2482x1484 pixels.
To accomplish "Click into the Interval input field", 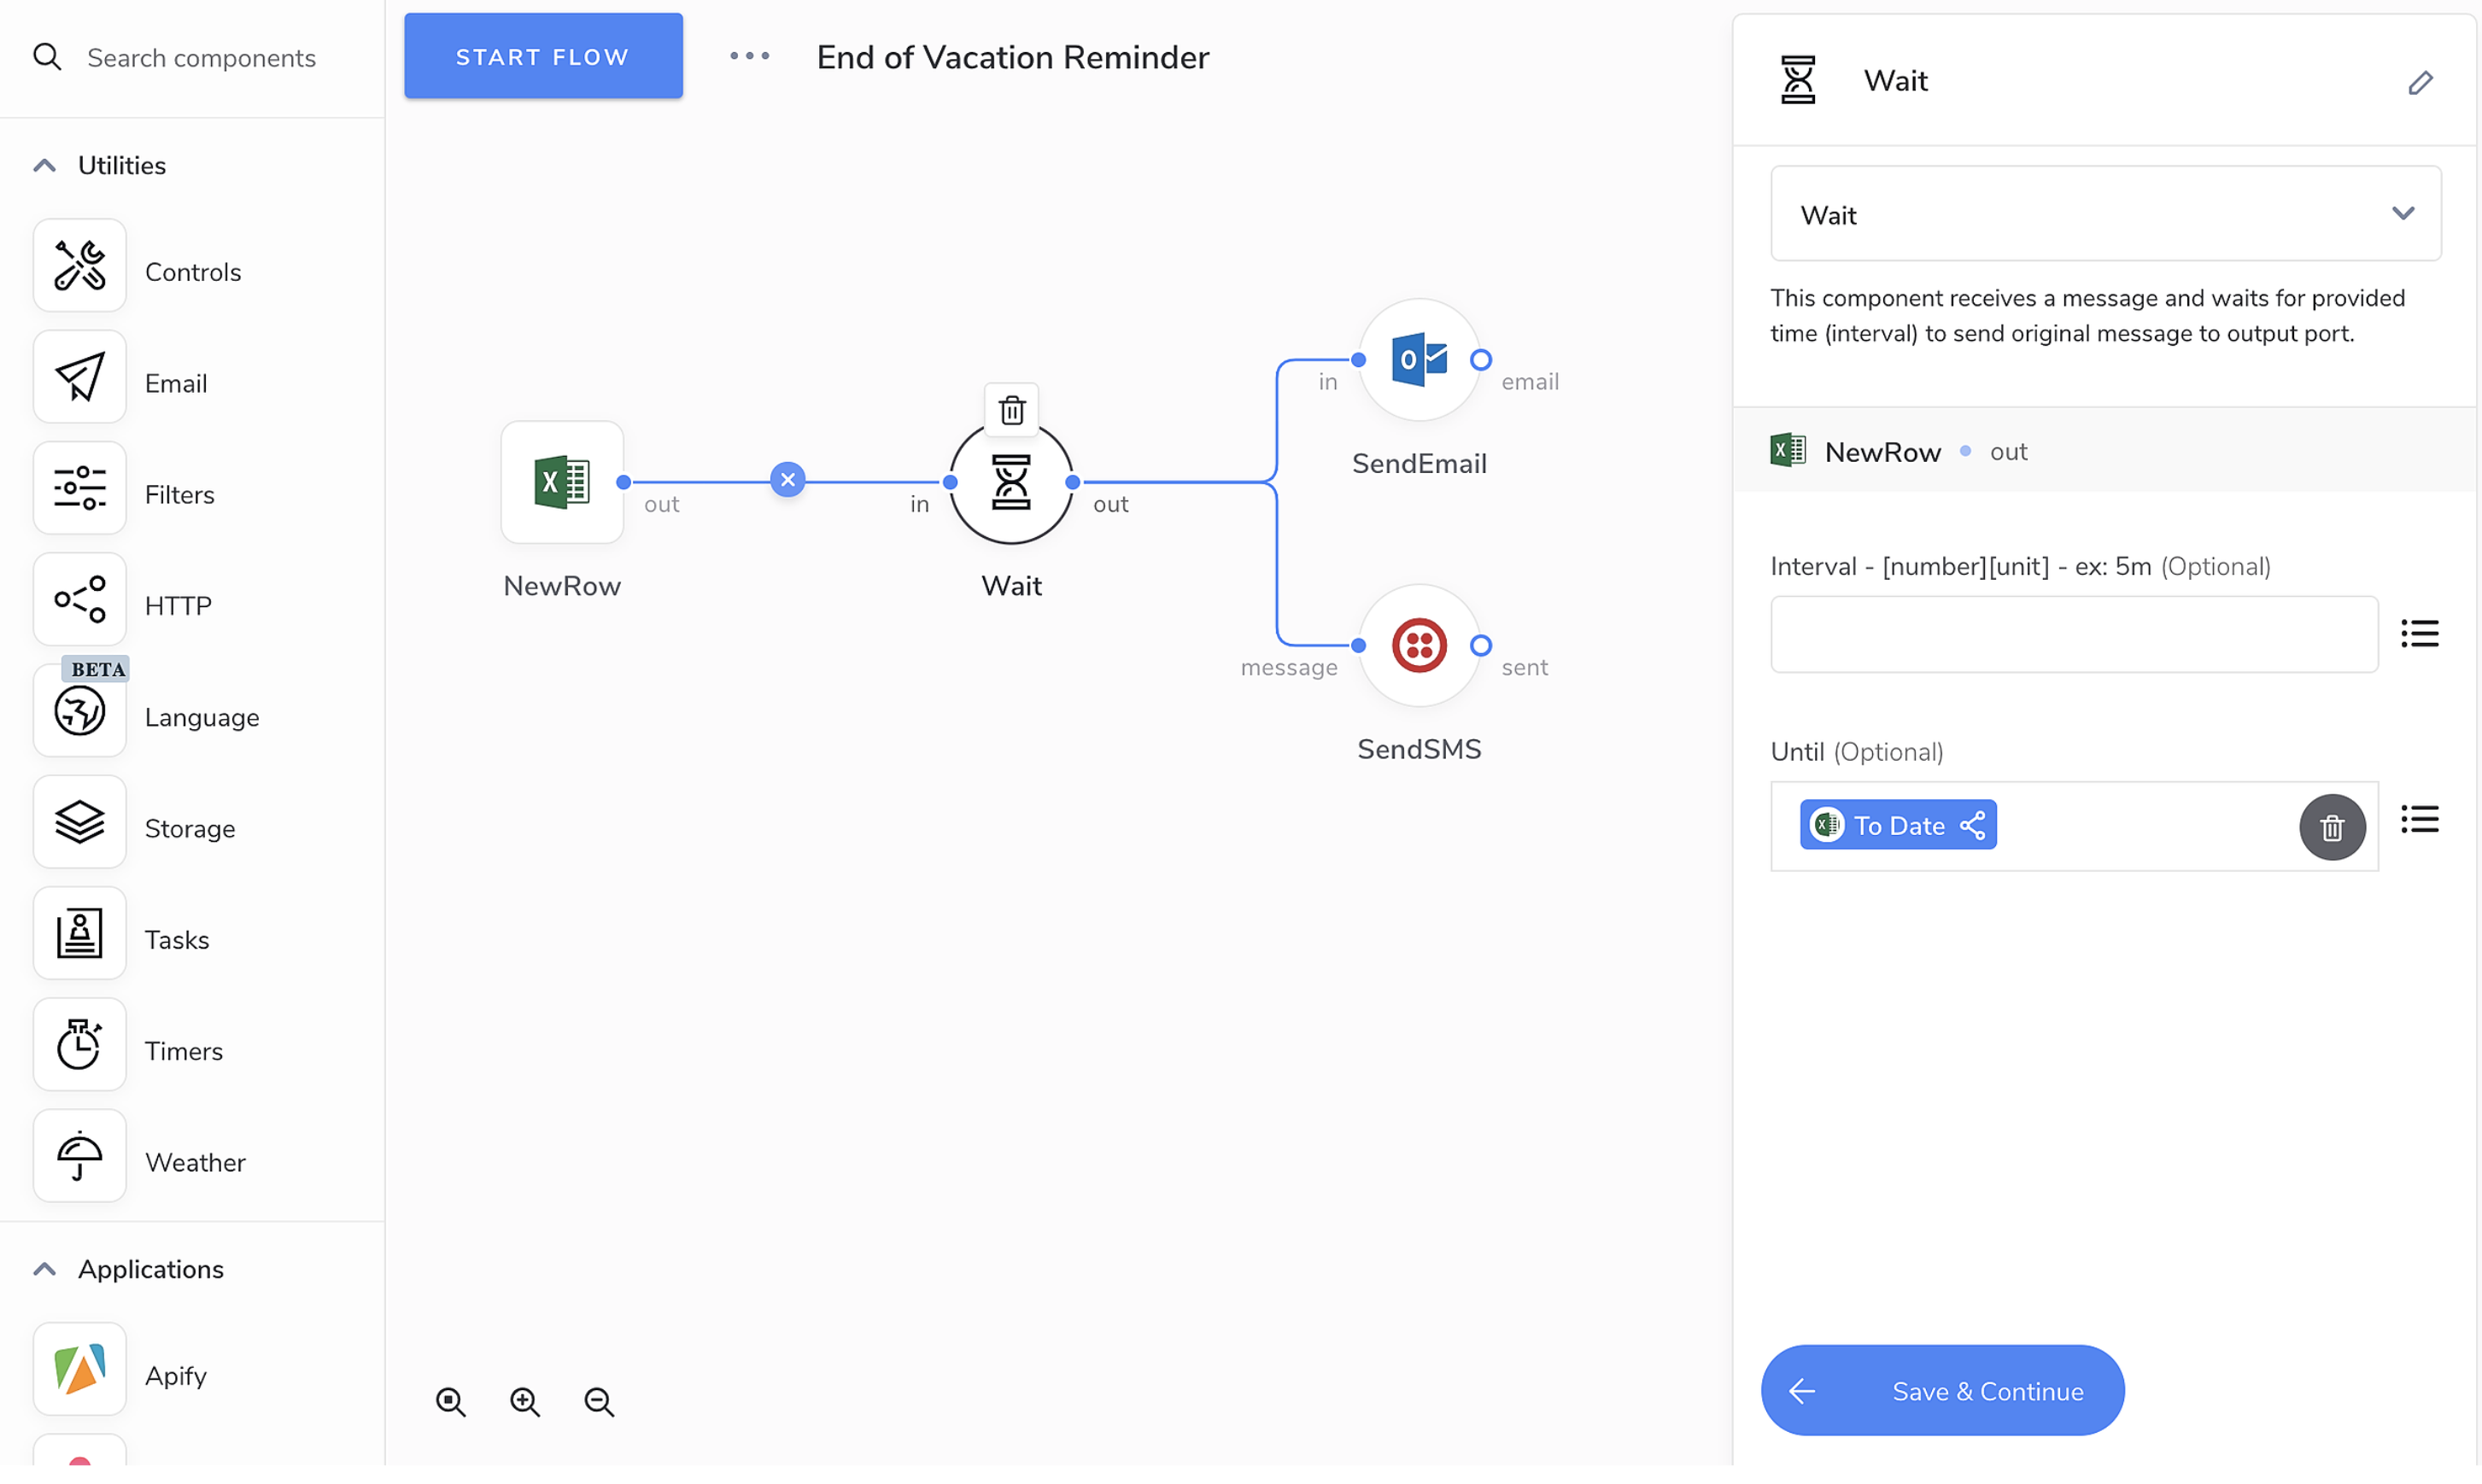I will [x=2073, y=634].
